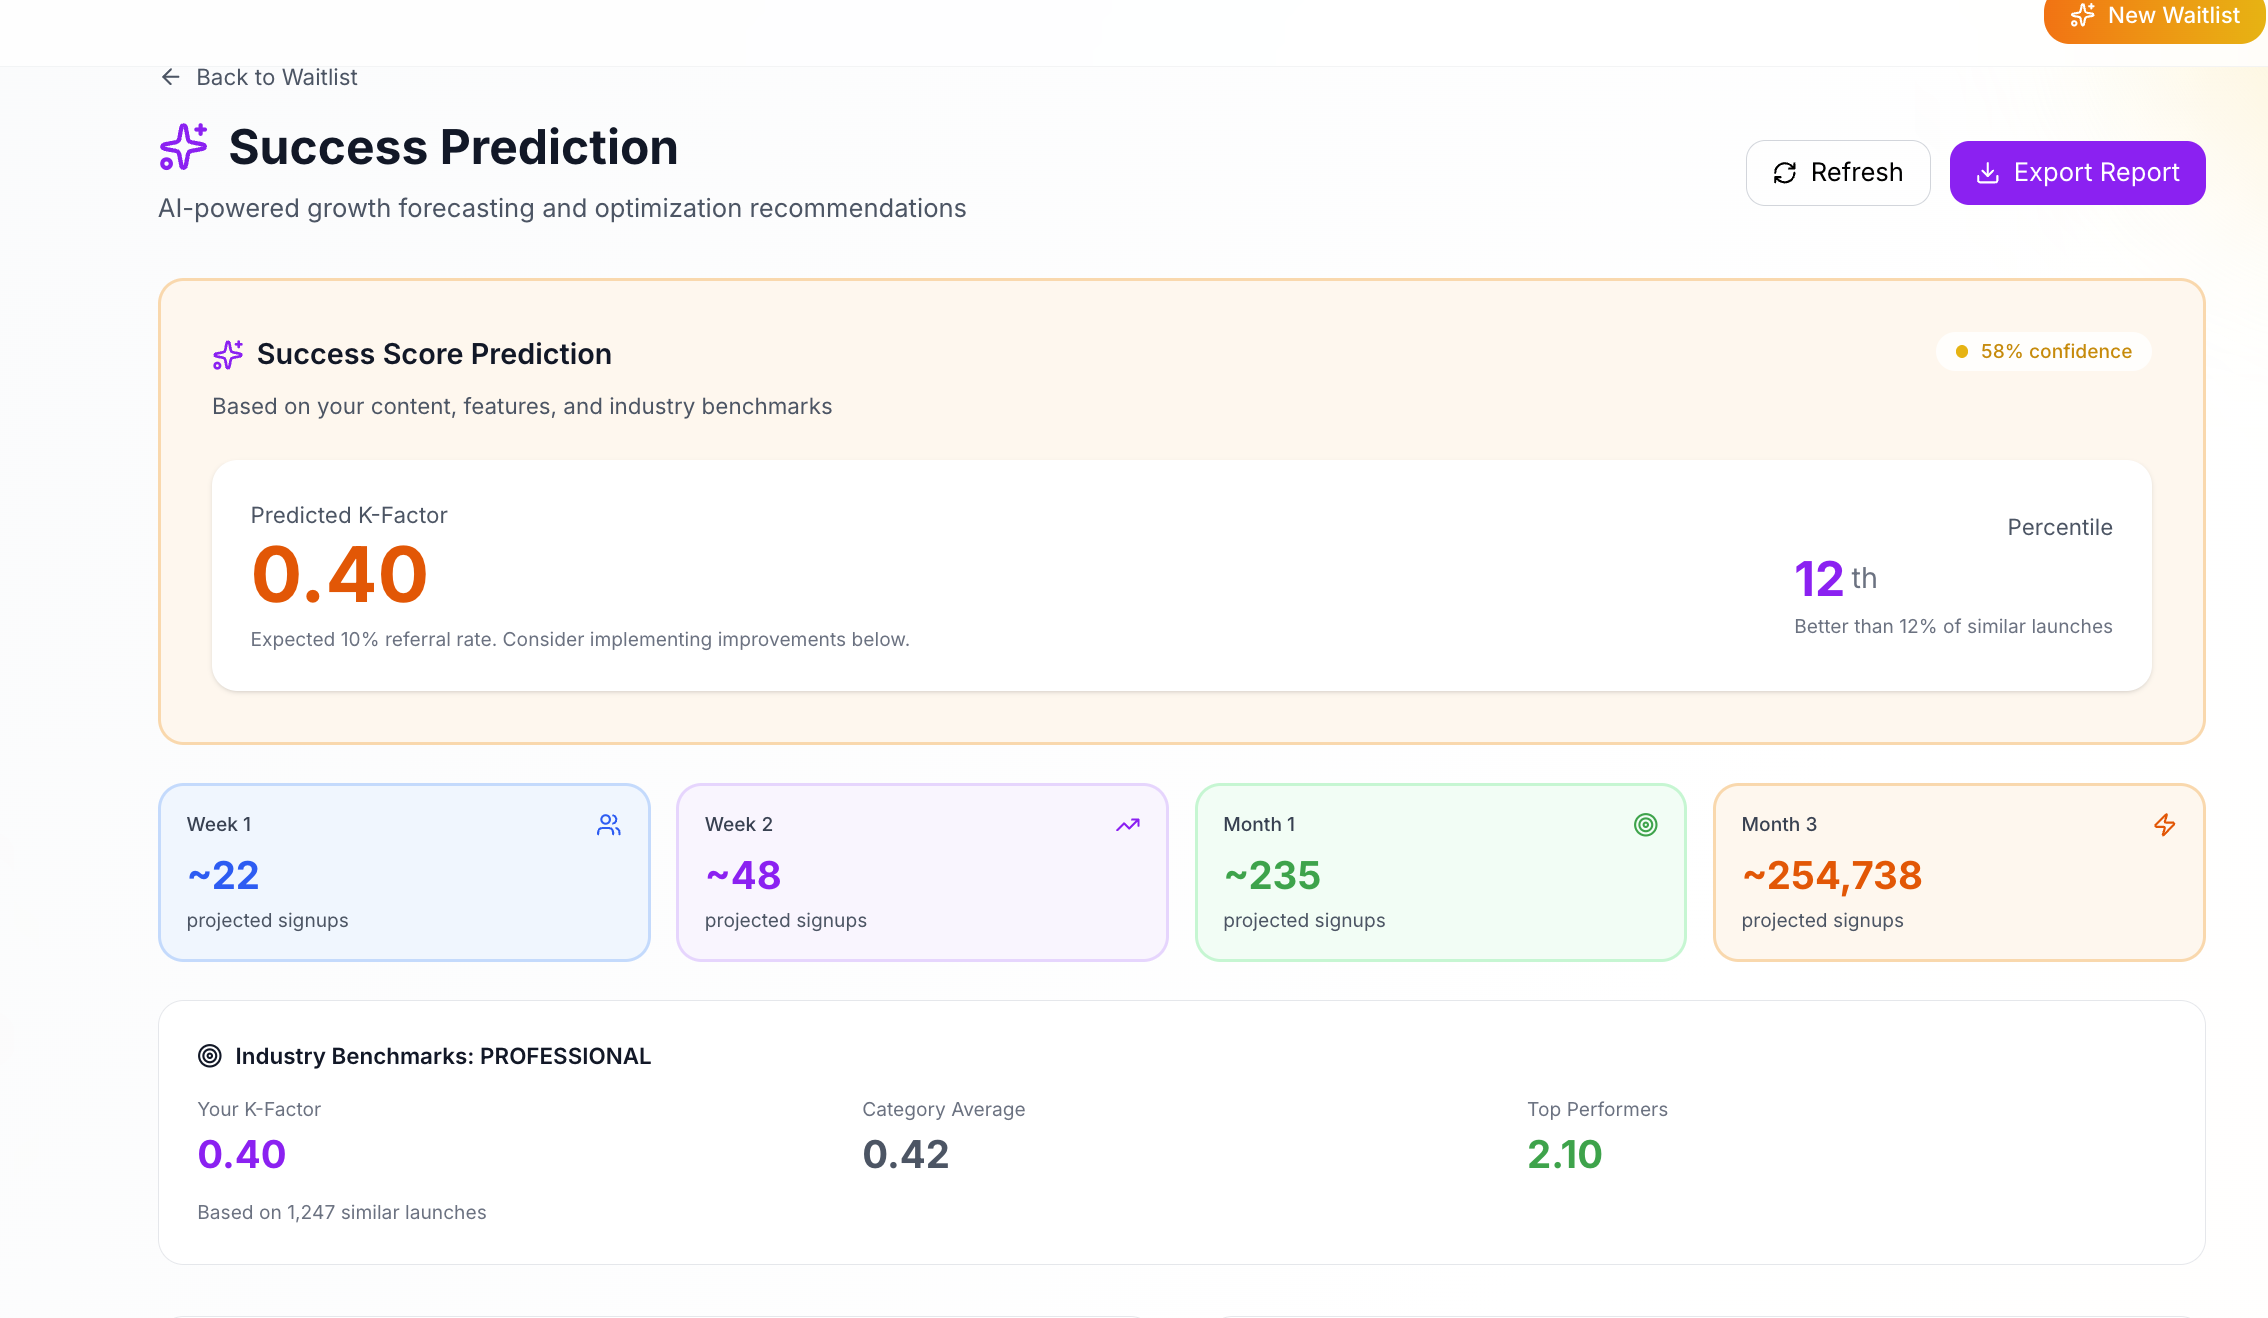The height and width of the screenshot is (1318, 2268).
Task: Go back via Back to Waitlist link
Action: click(x=276, y=77)
